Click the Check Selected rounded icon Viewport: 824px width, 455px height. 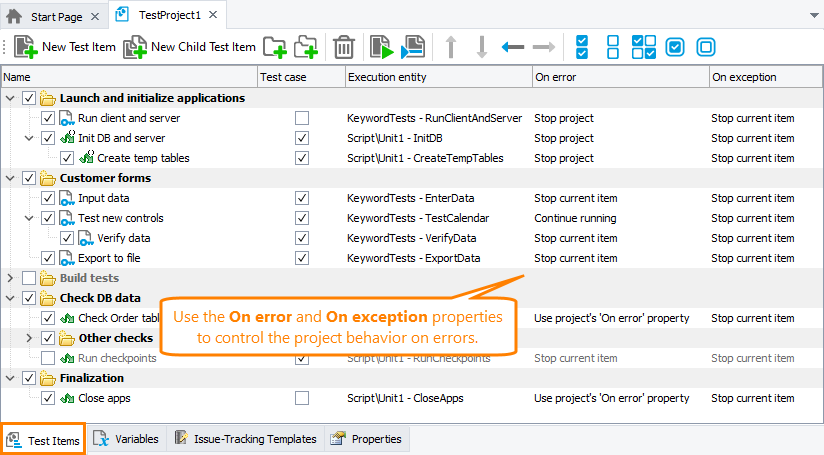pos(675,47)
